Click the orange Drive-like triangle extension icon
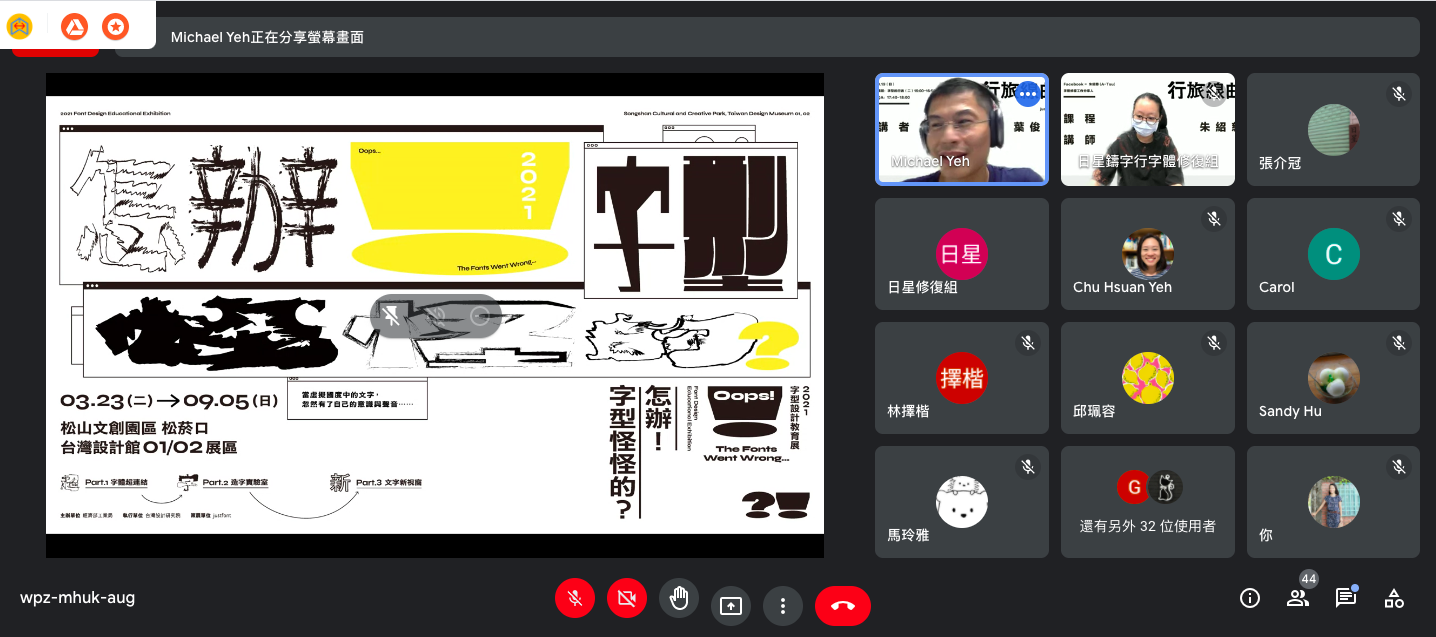Image resolution: width=1436 pixels, height=637 pixels. click(x=75, y=26)
